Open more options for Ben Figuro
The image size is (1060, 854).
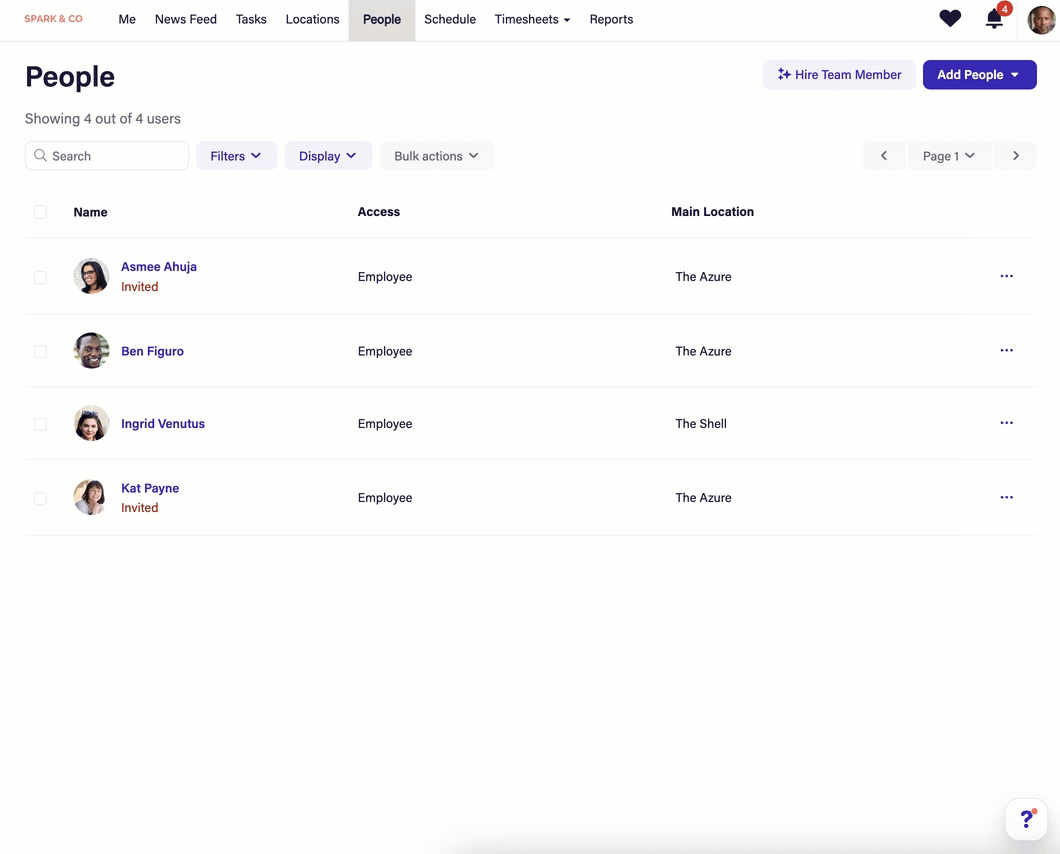(1006, 351)
